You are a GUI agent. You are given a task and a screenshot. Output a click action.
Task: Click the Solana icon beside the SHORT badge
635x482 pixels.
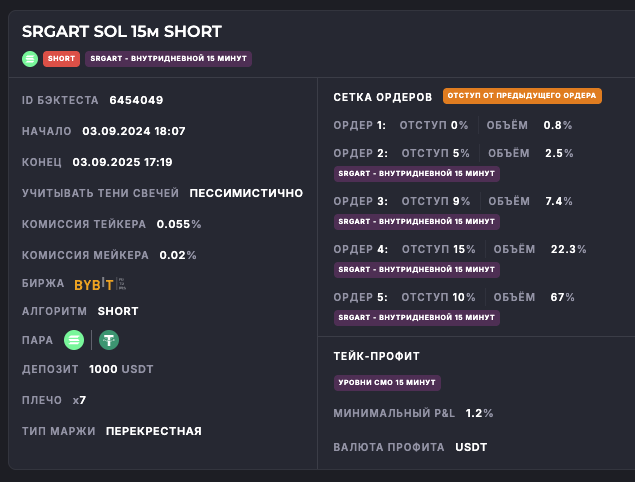pyautogui.click(x=30, y=59)
